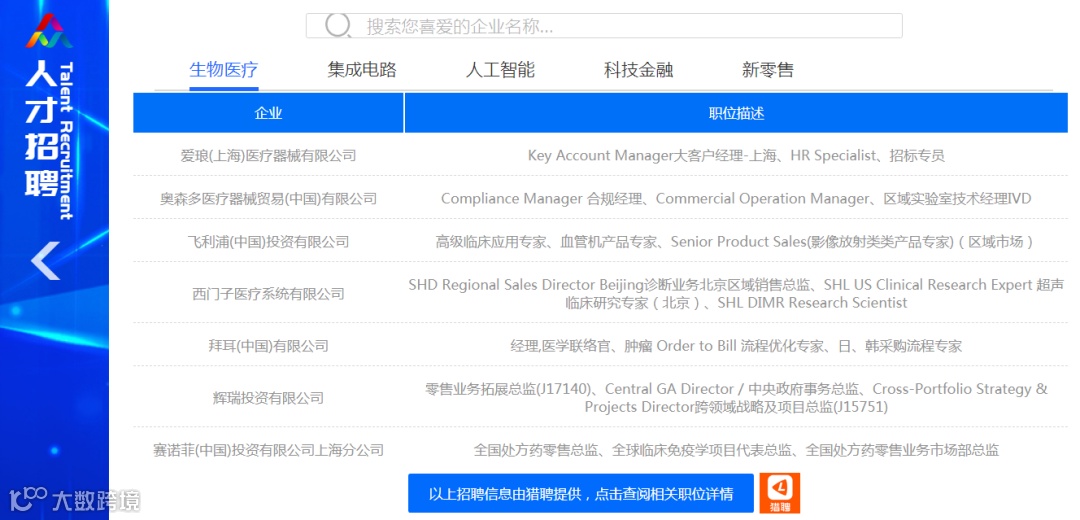Focus the company name search field
This screenshot has height=520, width=1080.
point(604,25)
